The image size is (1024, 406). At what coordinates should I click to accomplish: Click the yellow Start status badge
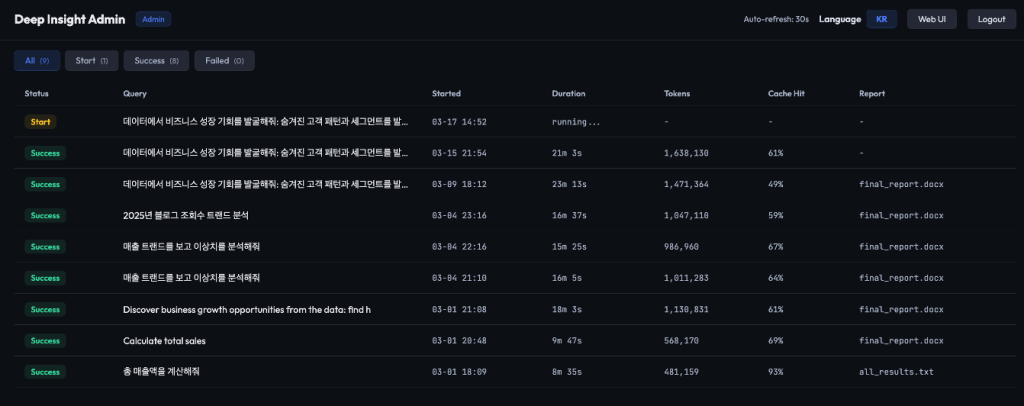tap(40, 122)
